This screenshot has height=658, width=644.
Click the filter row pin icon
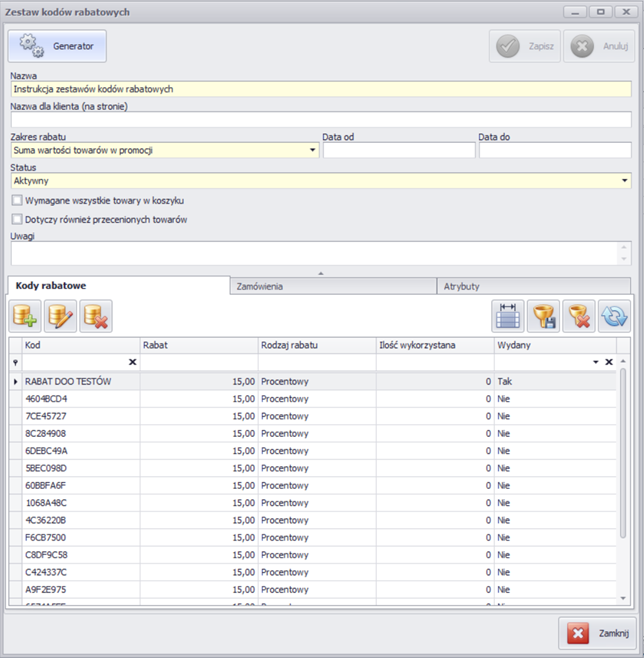pyautogui.click(x=16, y=363)
